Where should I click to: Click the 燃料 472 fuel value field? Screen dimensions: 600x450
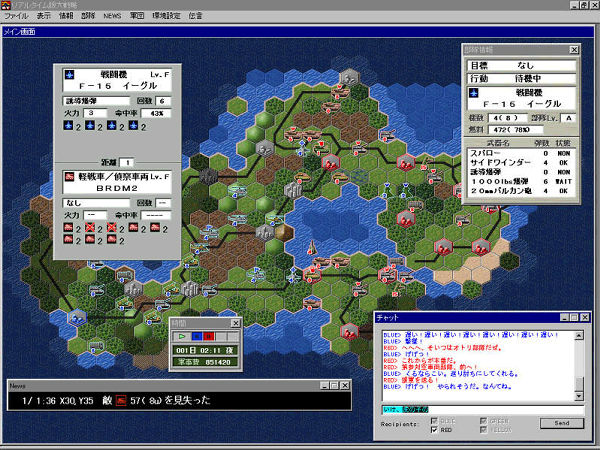pyautogui.click(x=515, y=130)
